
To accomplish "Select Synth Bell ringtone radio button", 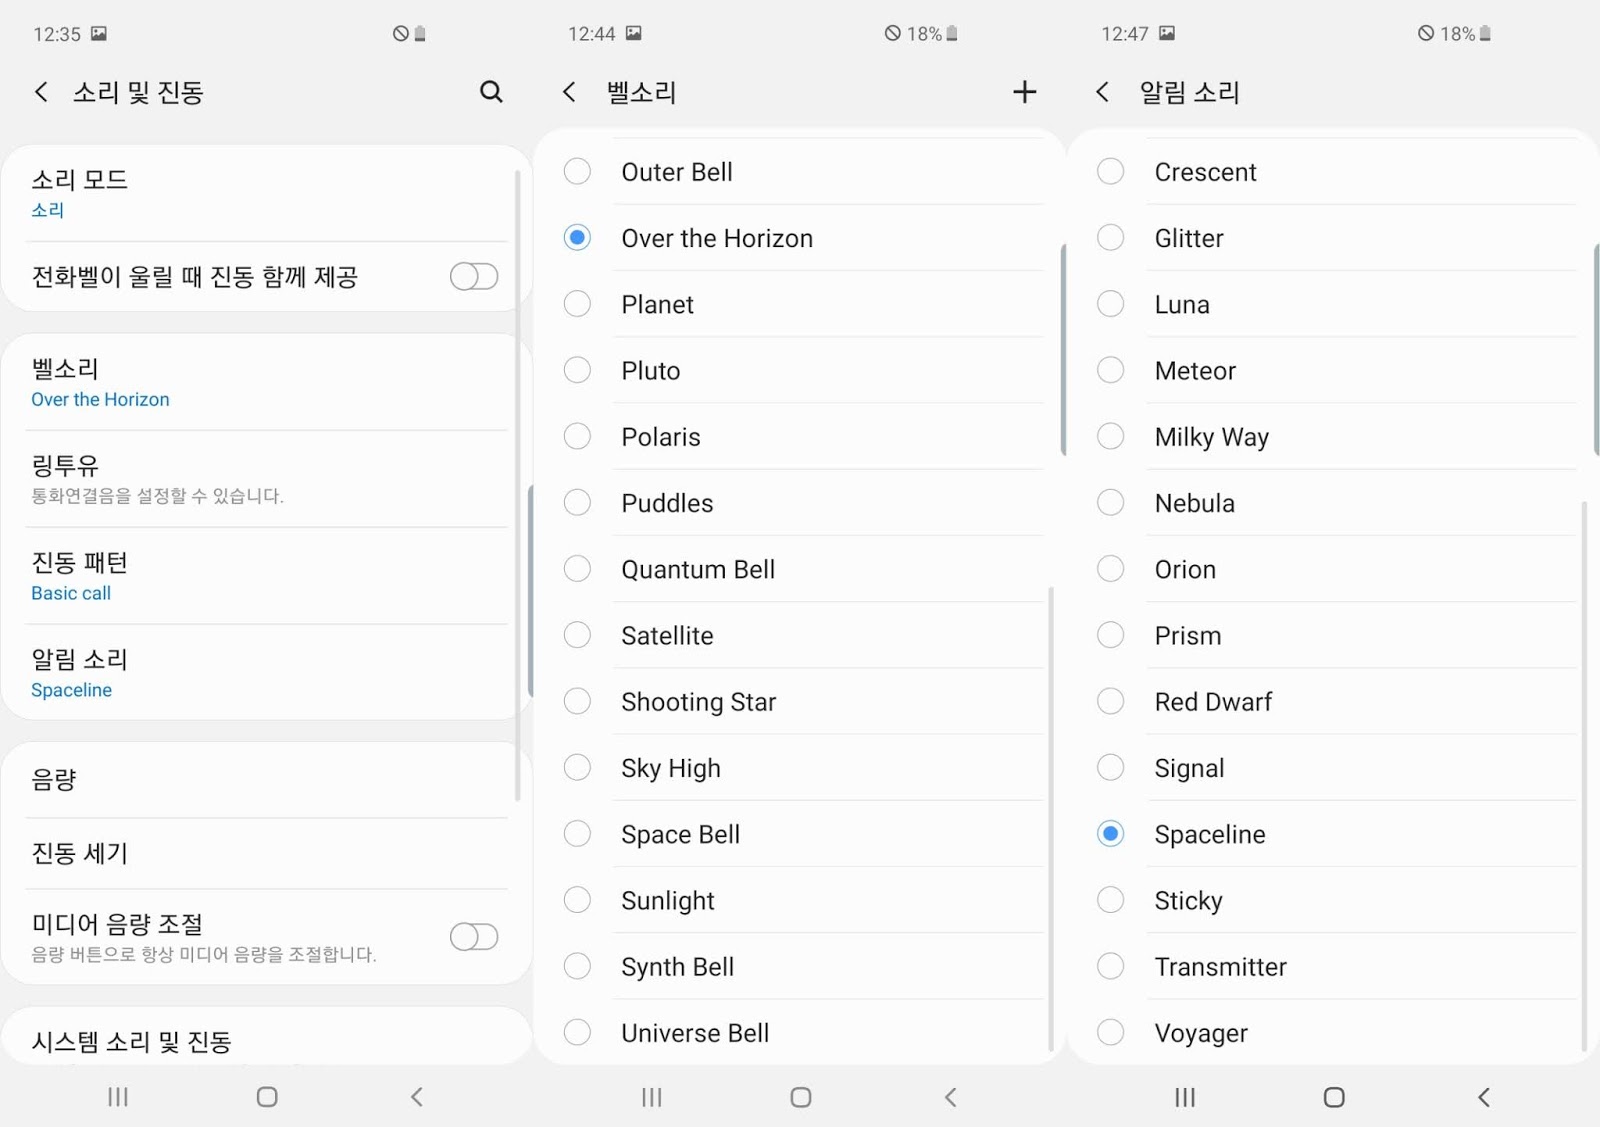I will pyautogui.click(x=577, y=966).
